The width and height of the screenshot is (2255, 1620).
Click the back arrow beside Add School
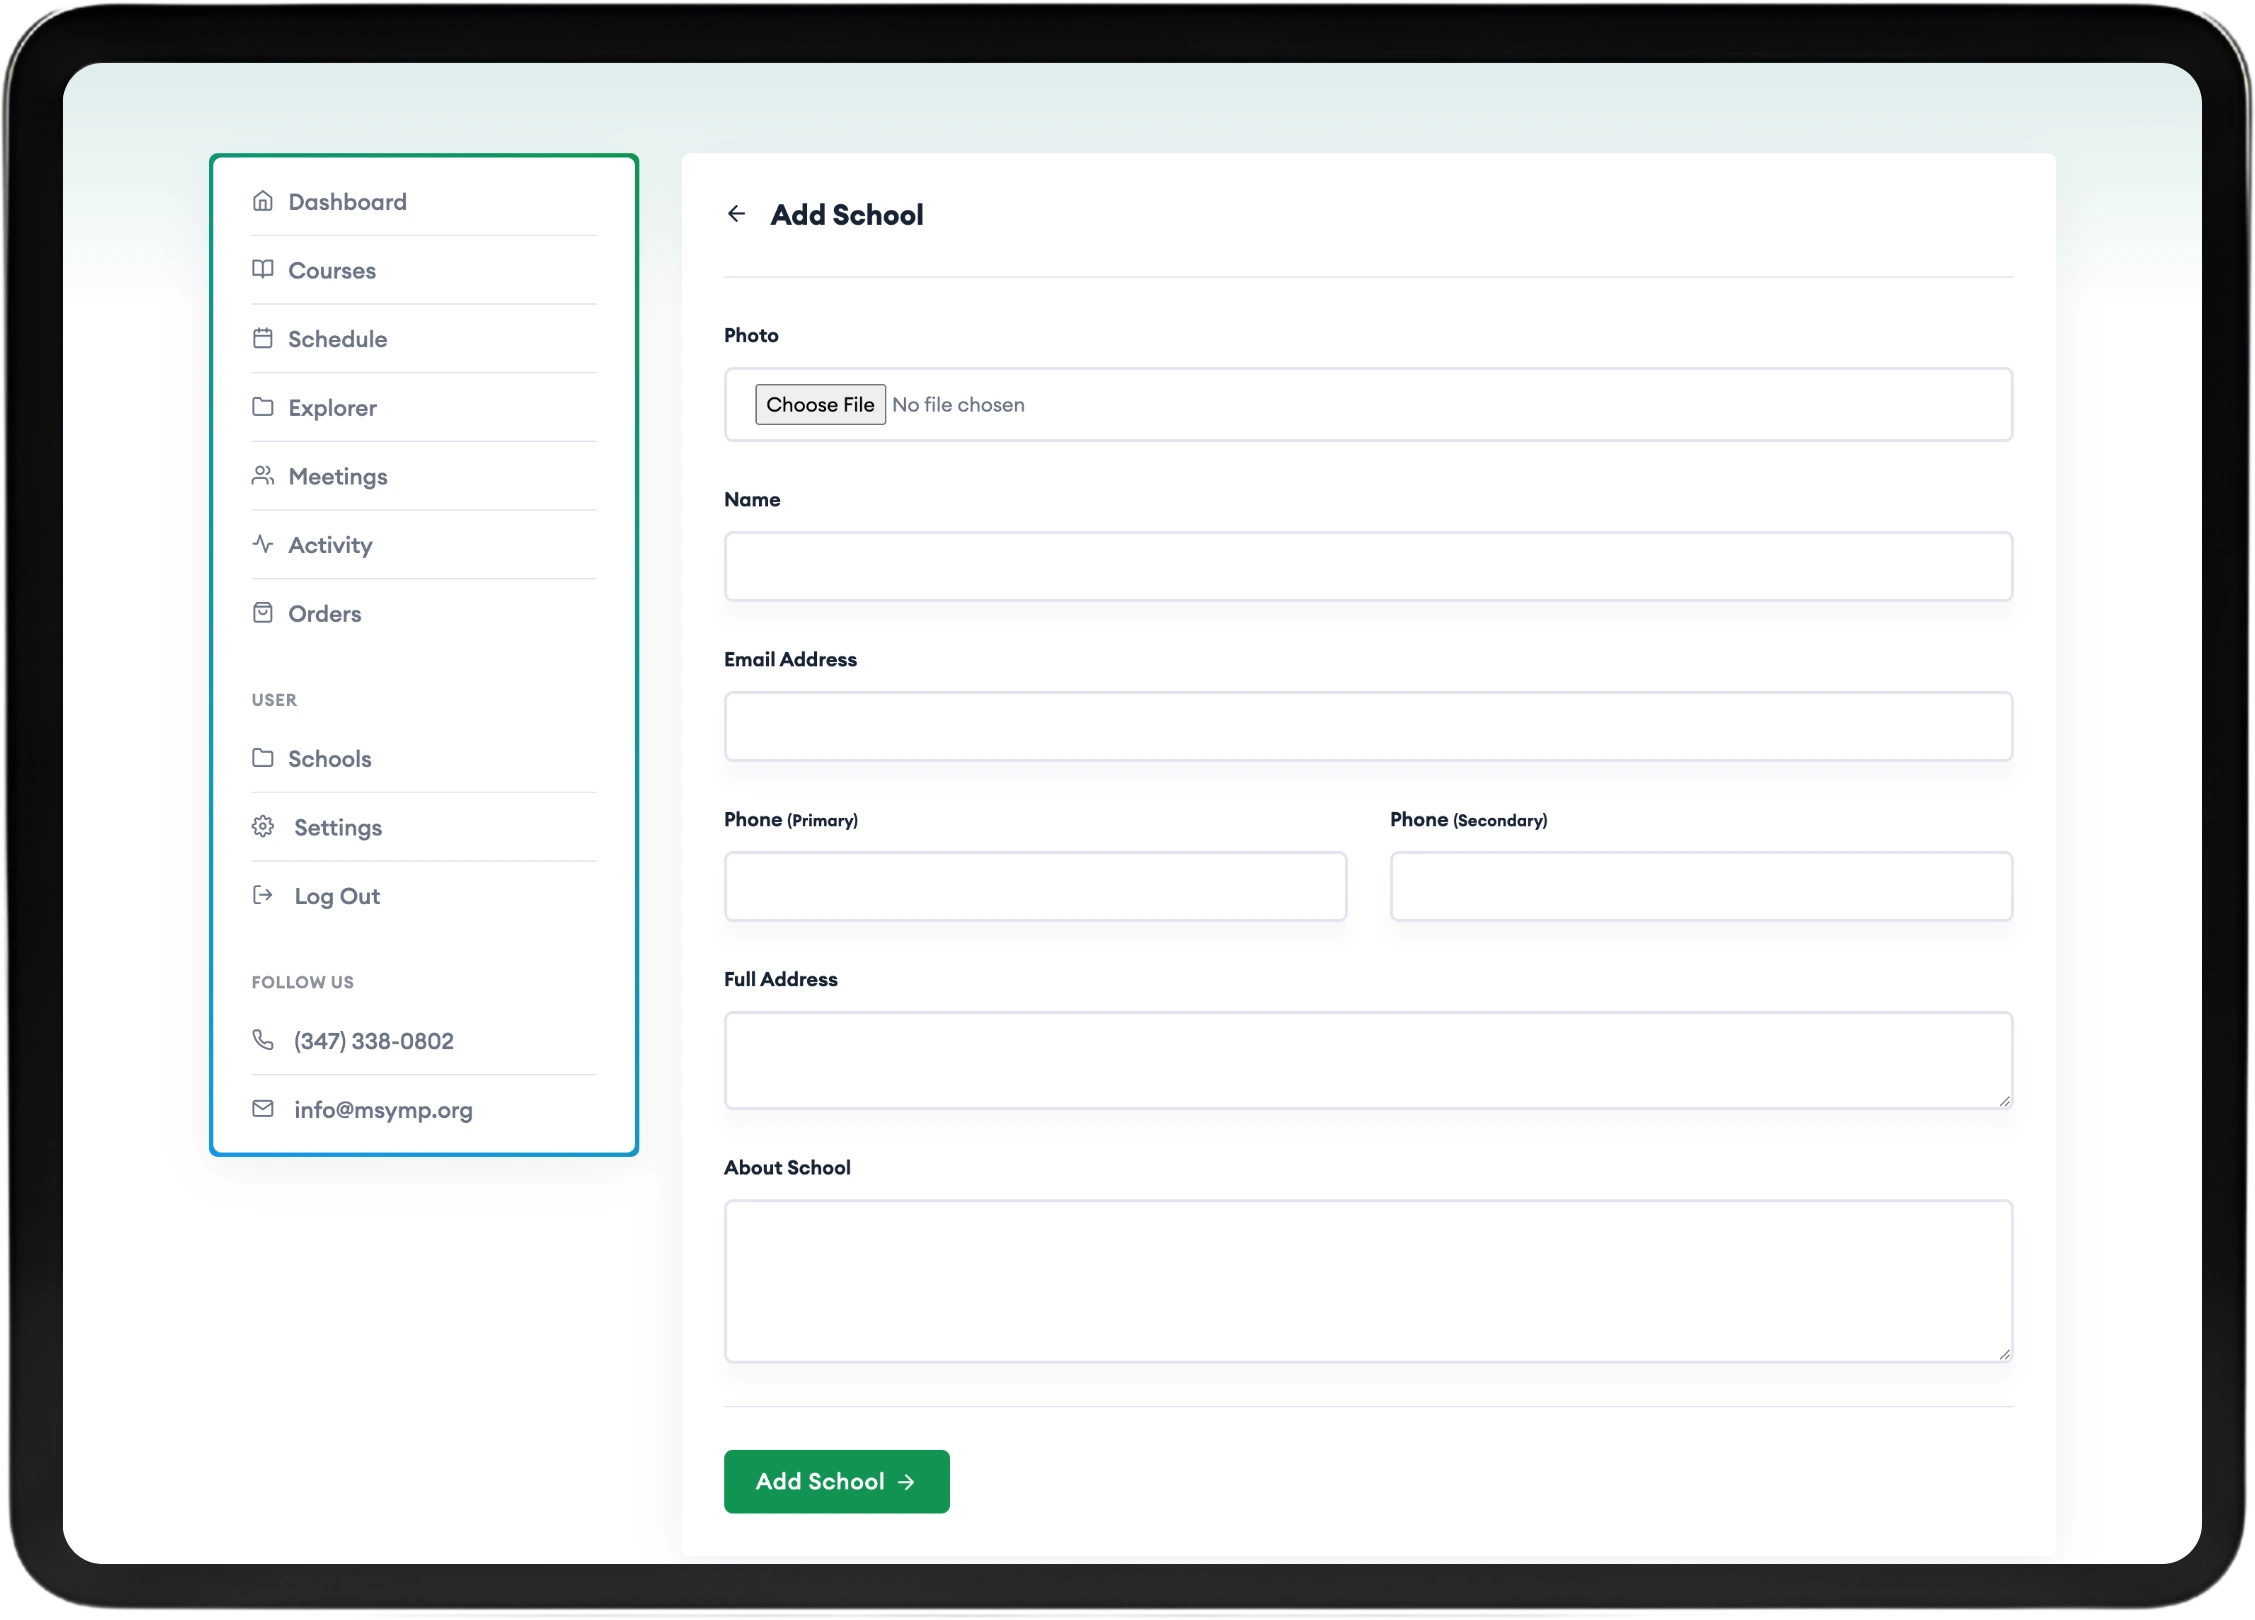[x=736, y=214]
